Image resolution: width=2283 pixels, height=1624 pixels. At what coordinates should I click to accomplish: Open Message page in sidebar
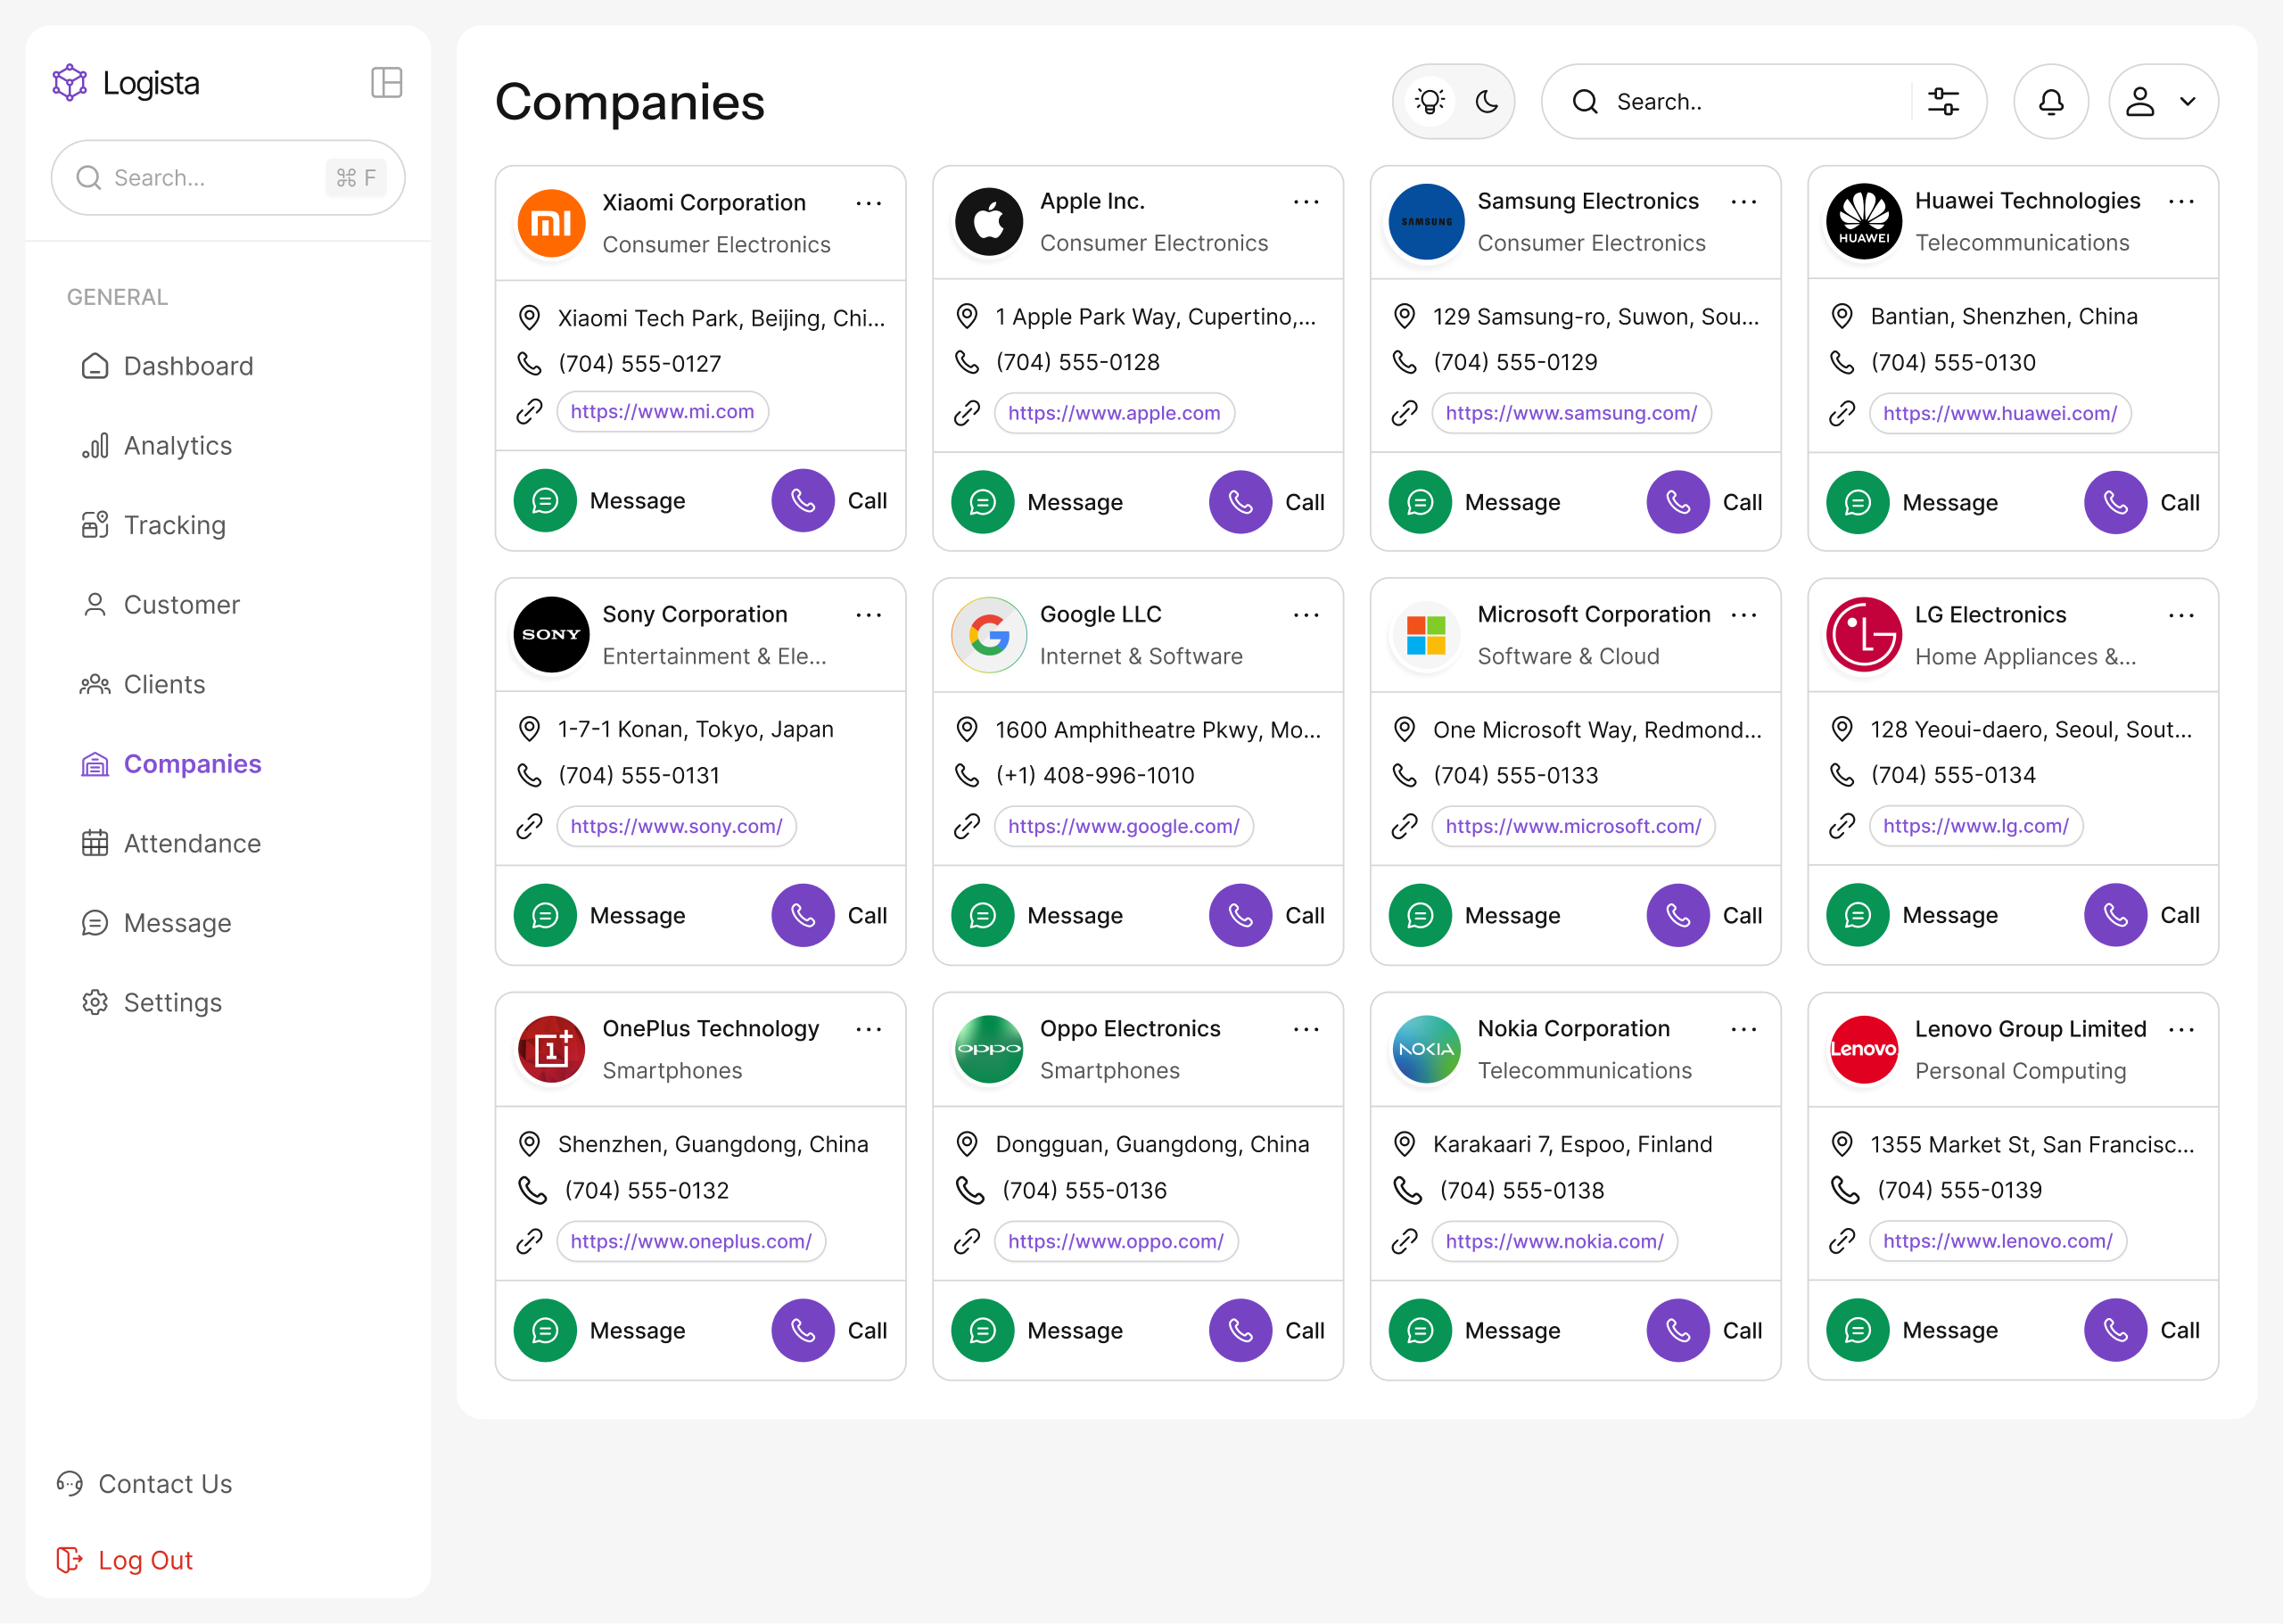pyautogui.click(x=156, y=923)
